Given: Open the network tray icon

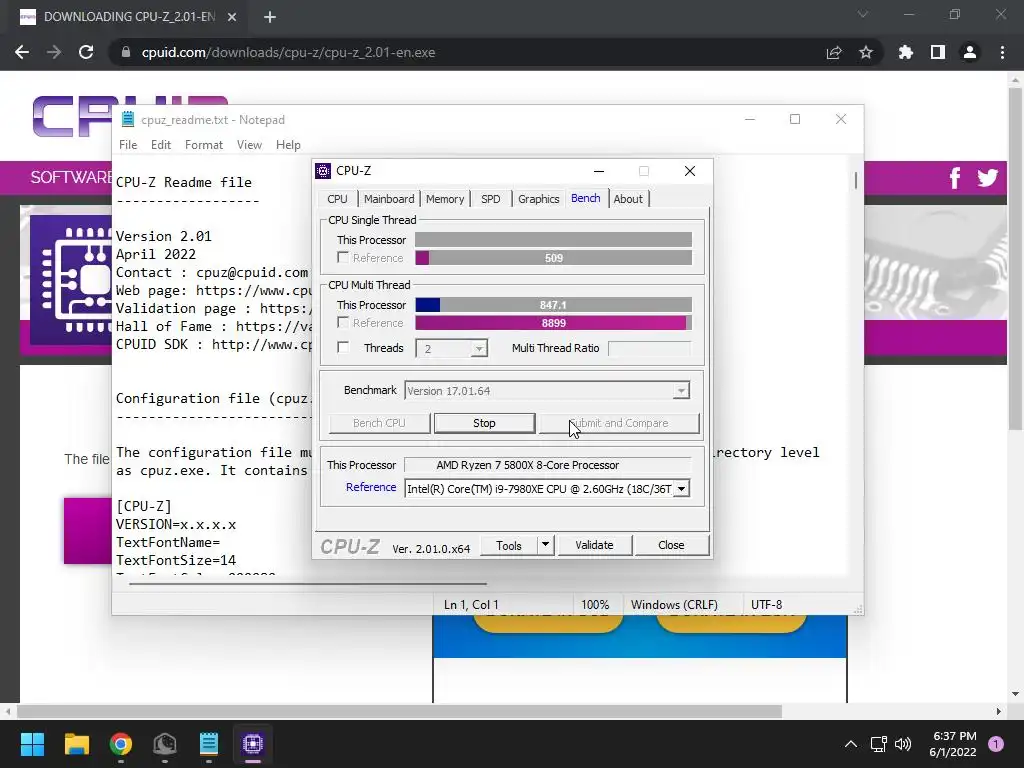Looking at the screenshot, I should coord(878,744).
